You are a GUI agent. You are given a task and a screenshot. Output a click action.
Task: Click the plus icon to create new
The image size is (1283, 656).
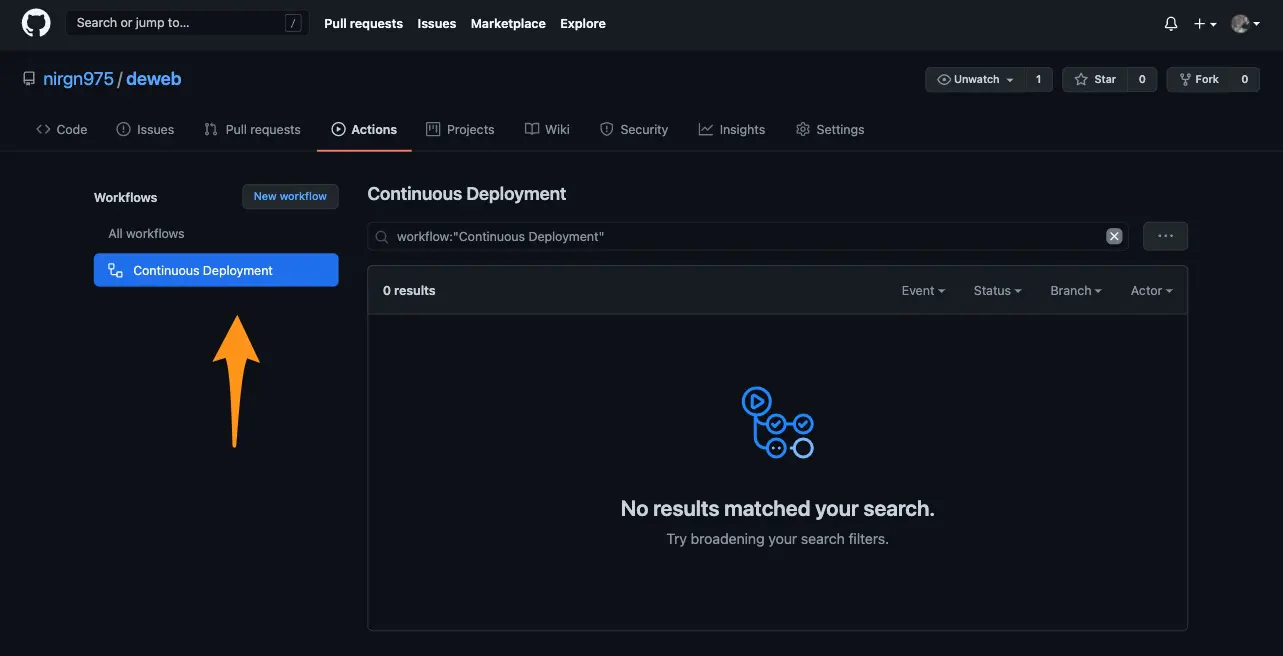[1199, 23]
